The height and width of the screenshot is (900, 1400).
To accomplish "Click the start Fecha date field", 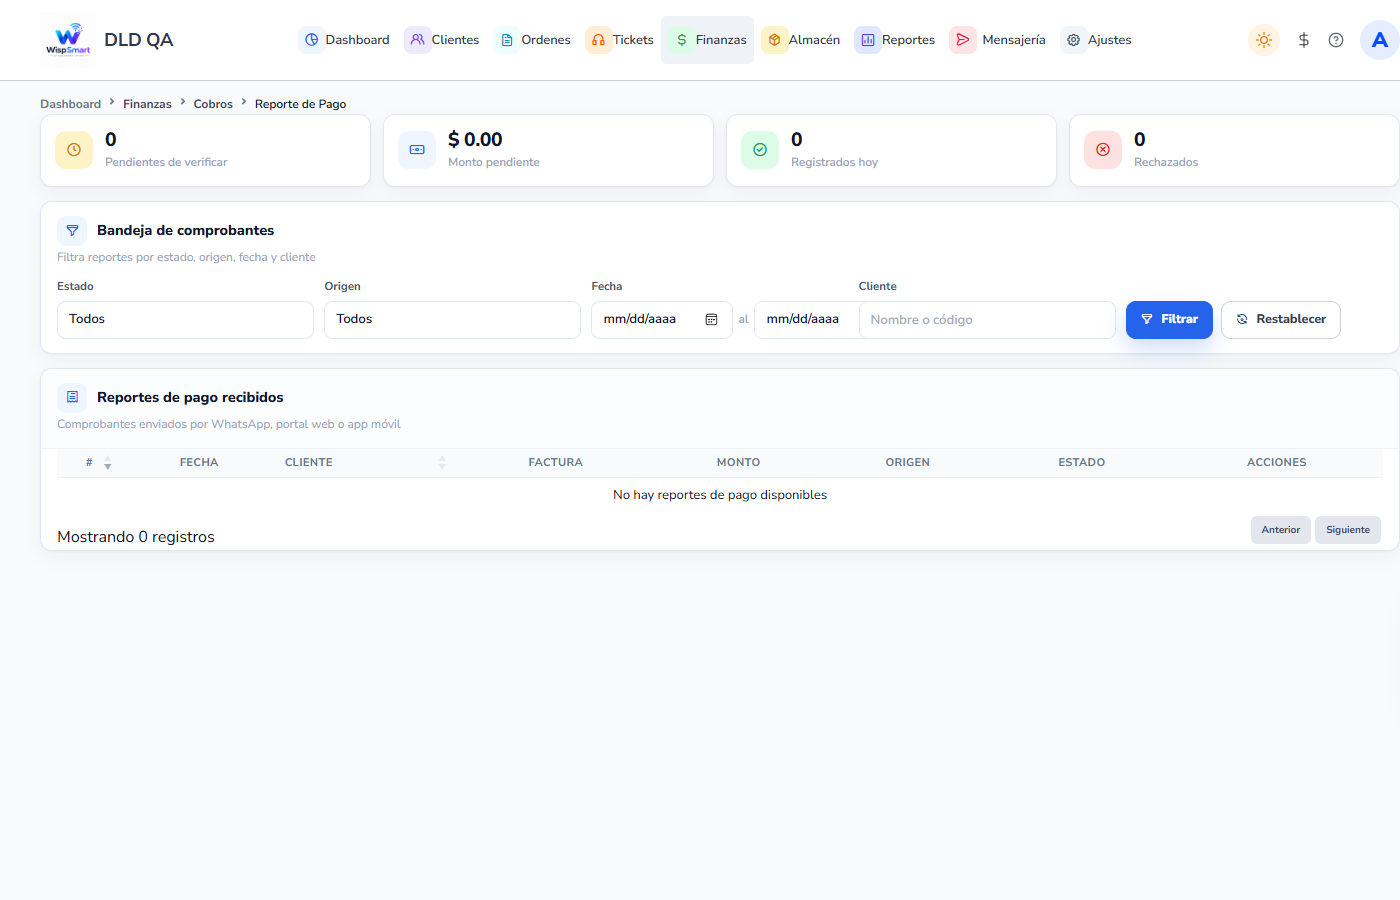I will coord(662,320).
